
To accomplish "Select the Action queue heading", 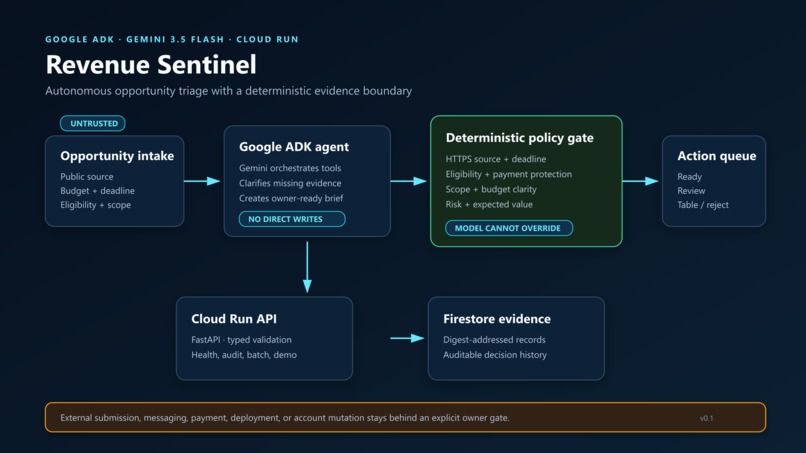I will [717, 156].
